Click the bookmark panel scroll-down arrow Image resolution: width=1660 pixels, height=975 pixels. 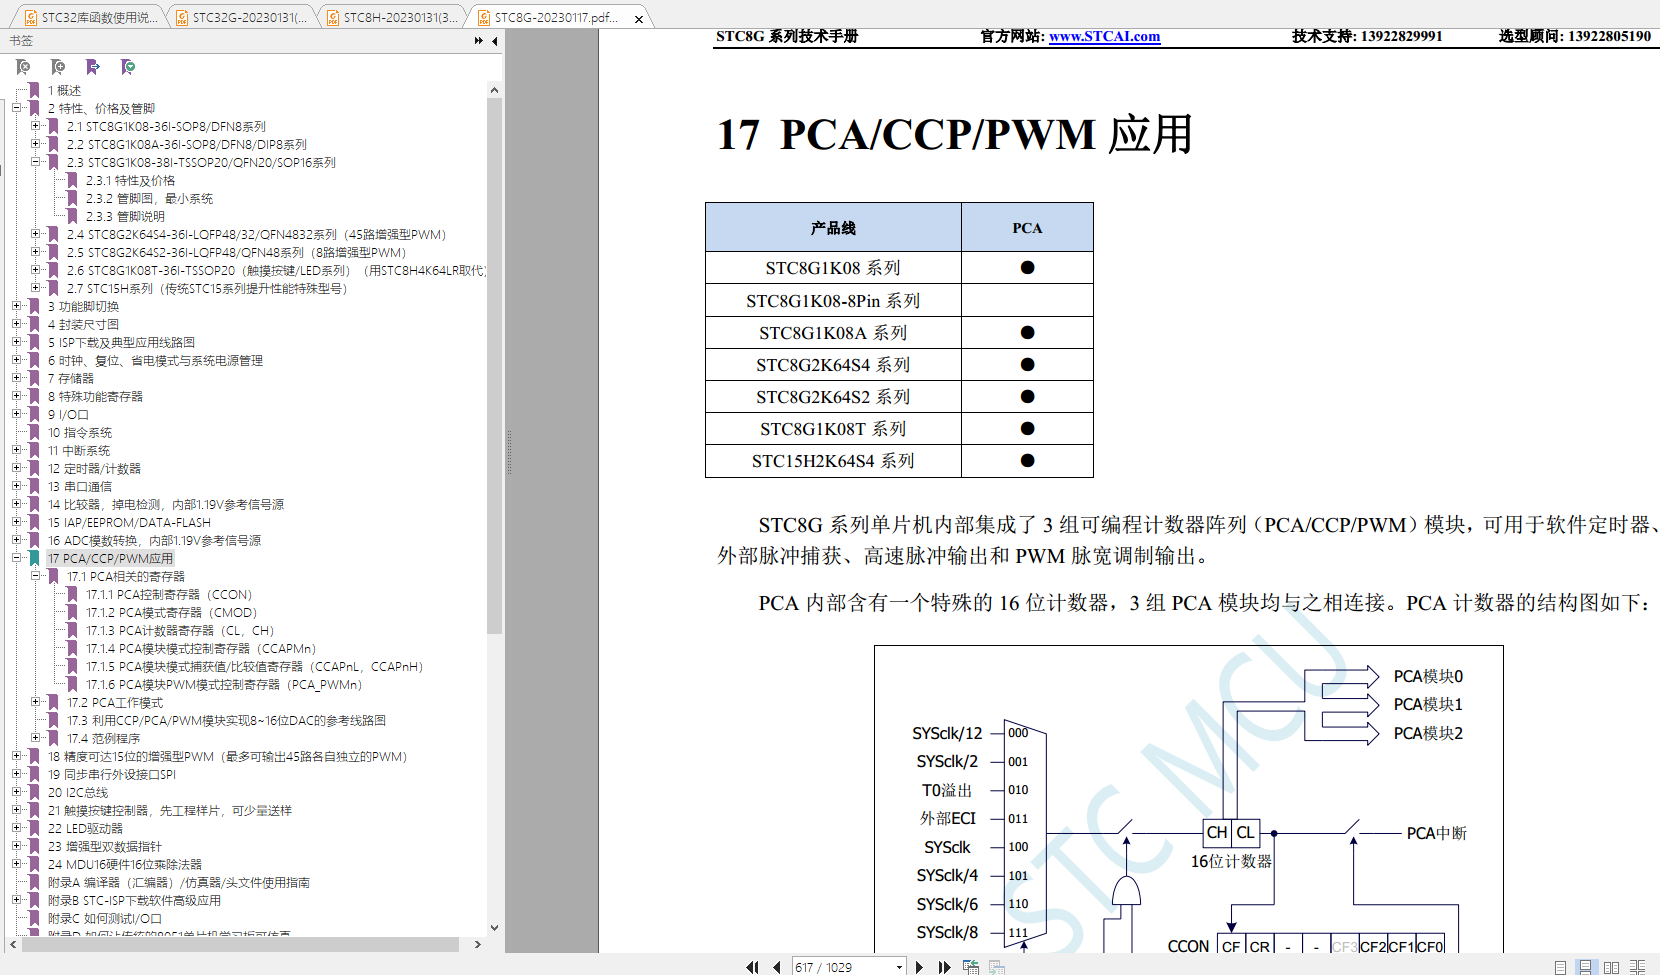(x=494, y=928)
